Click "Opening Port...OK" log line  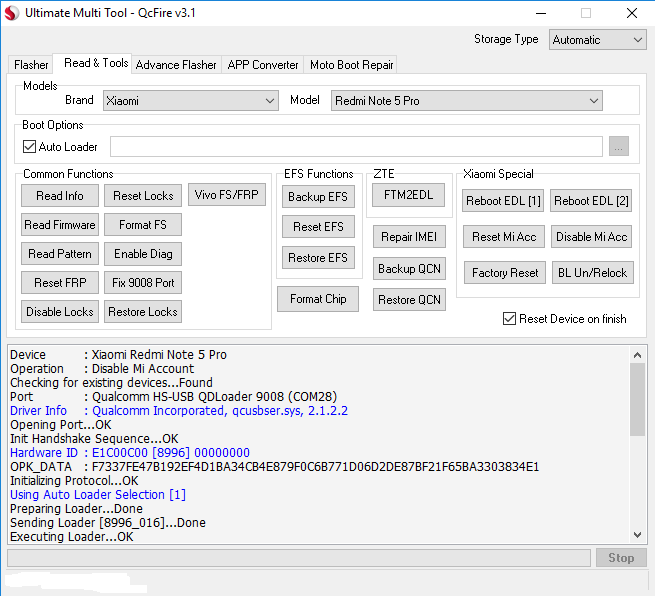coord(61,425)
